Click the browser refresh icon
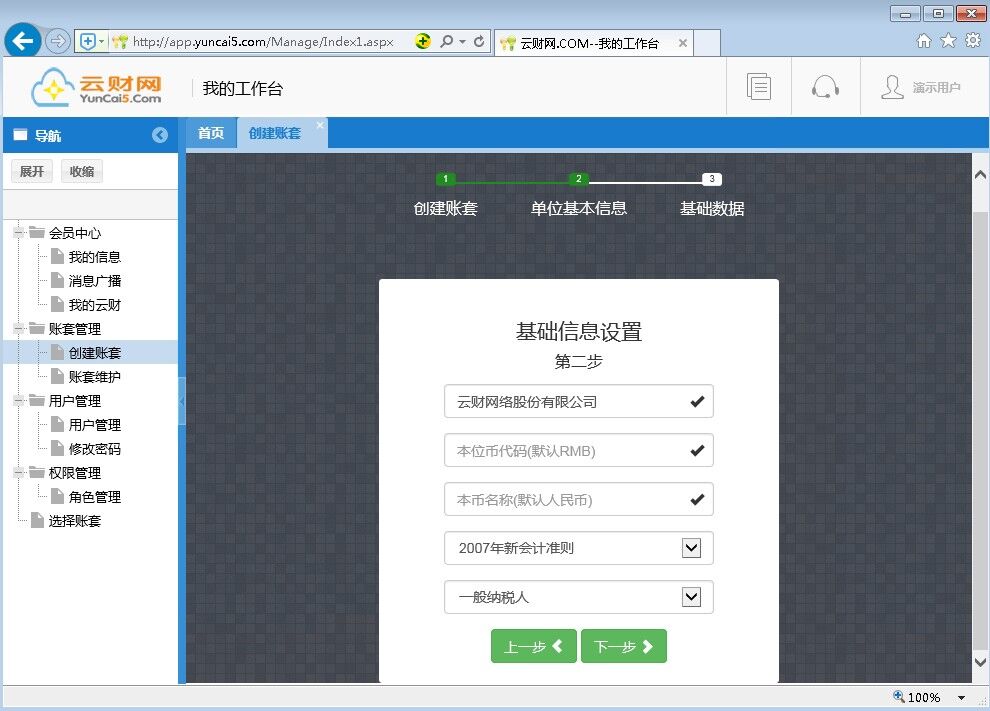Image resolution: width=990 pixels, height=711 pixels. [479, 42]
